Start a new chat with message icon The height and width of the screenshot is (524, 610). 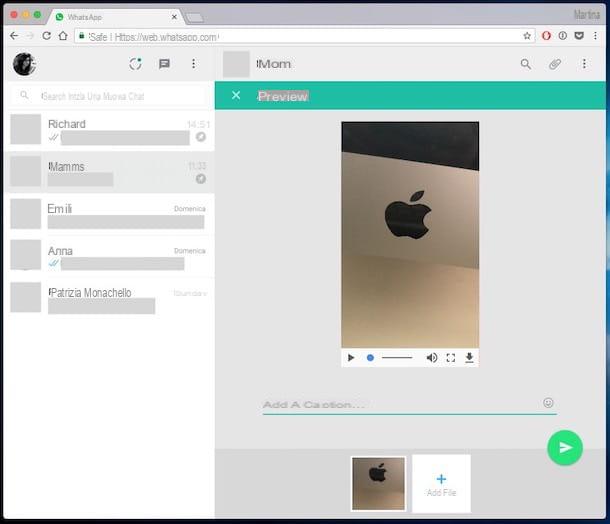point(164,64)
